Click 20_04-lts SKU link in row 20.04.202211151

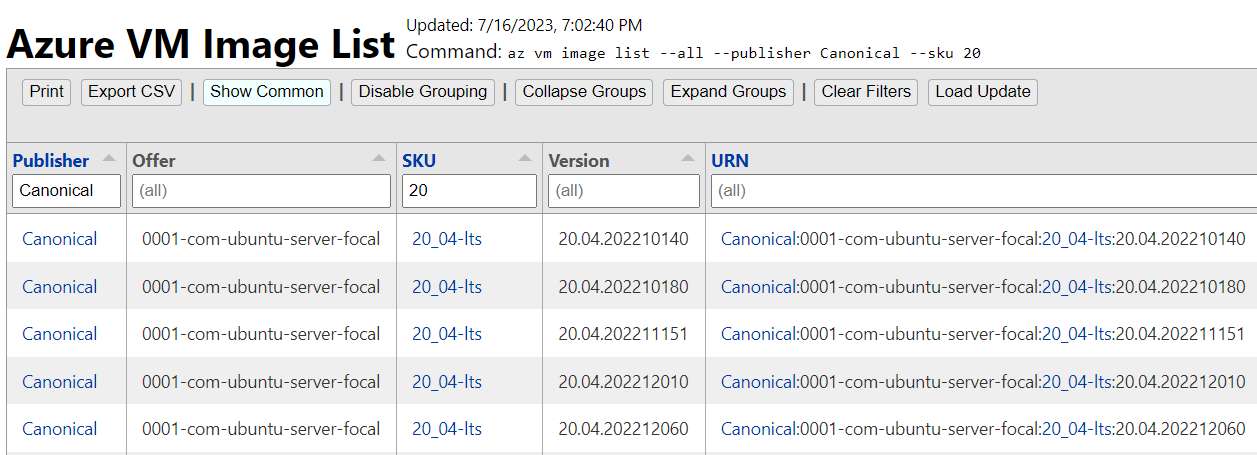click(447, 334)
